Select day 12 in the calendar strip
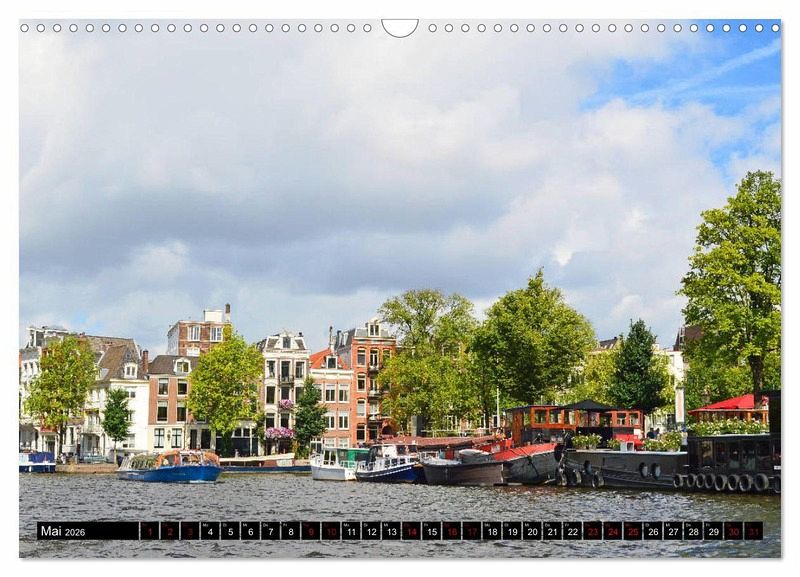Image resolution: width=800 pixels, height=577 pixels. click(x=371, y=531)
